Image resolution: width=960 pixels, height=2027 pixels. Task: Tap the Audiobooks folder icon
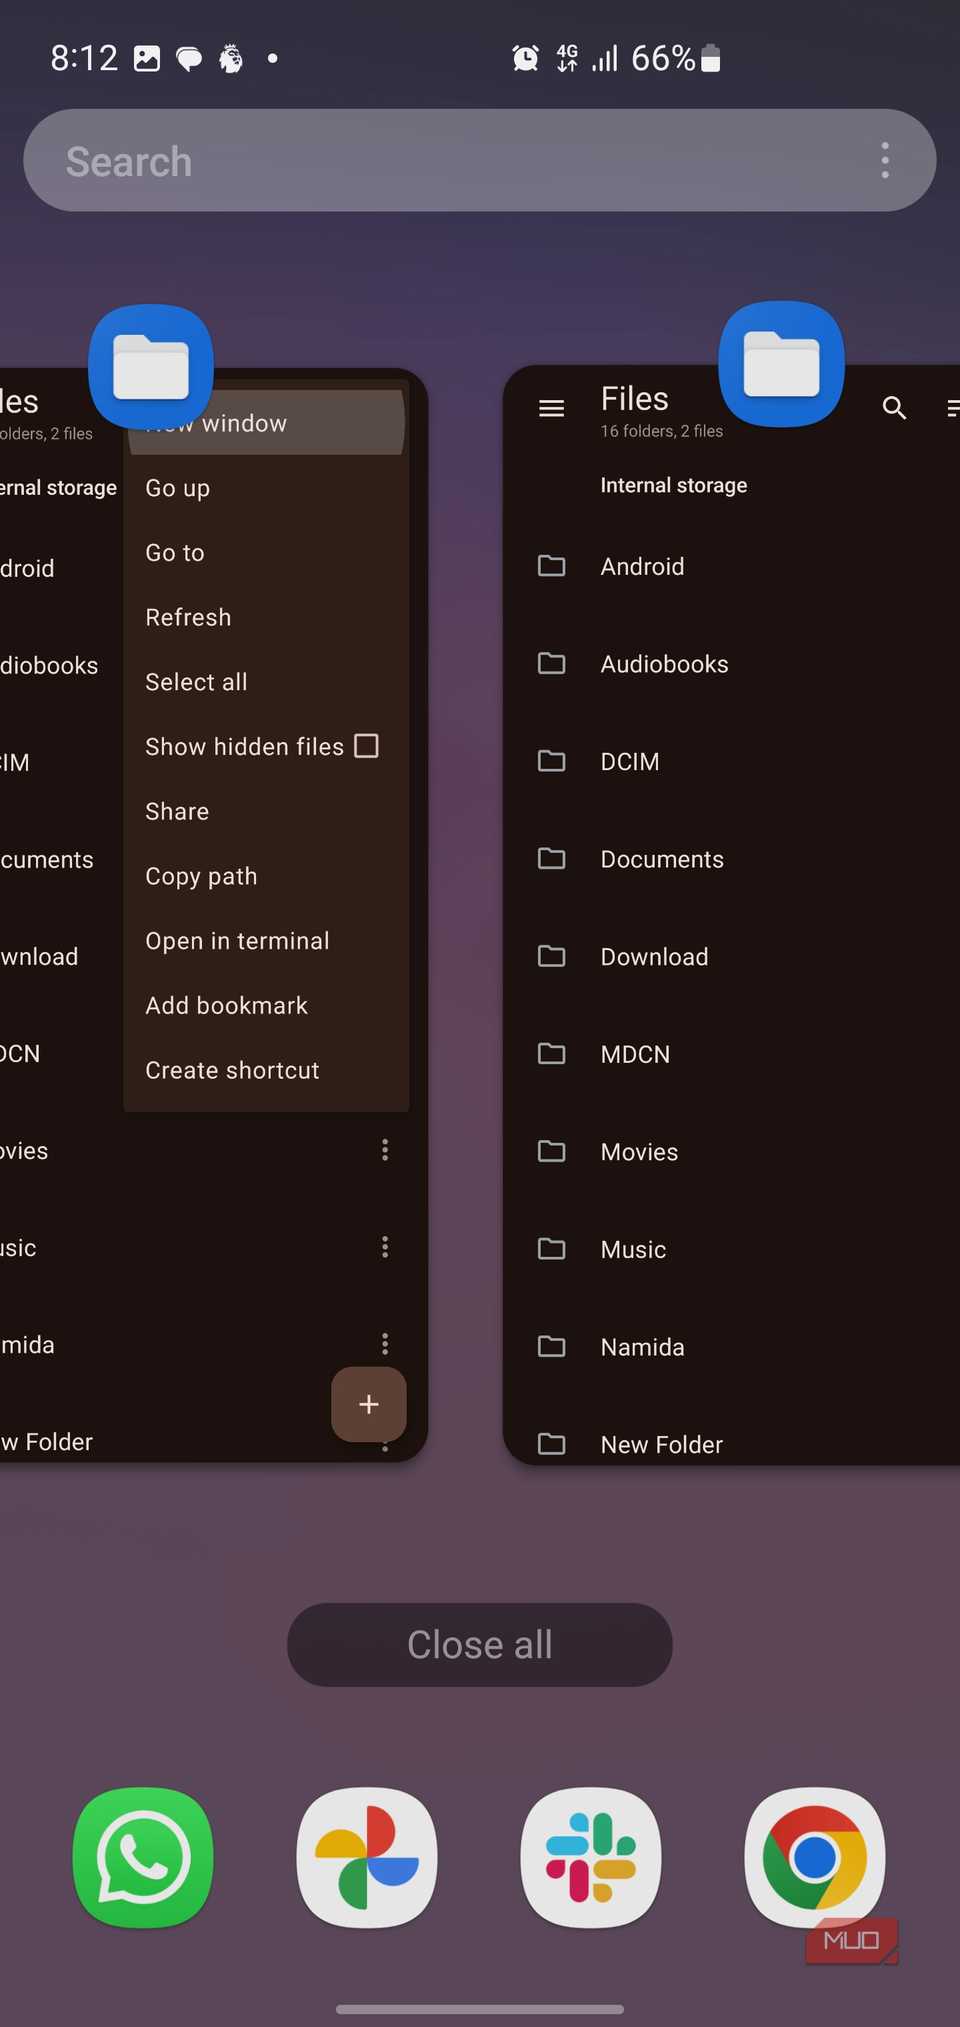(x=552, y=663)
